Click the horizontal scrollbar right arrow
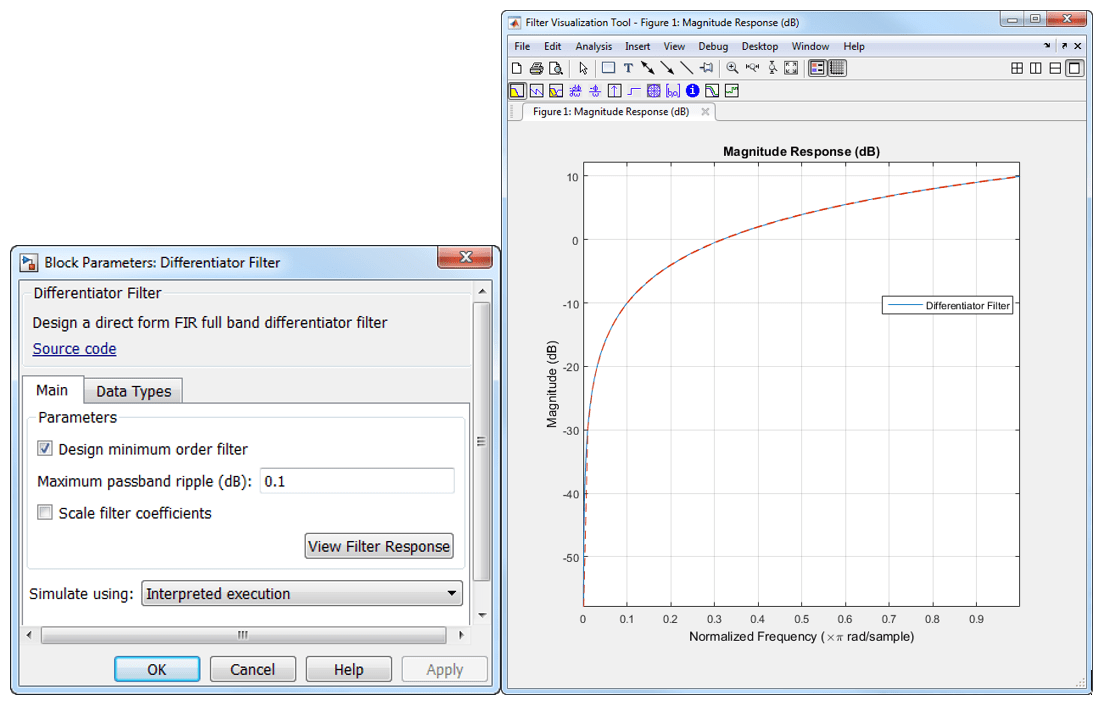1117x704 pixels. tap(461, 635)
